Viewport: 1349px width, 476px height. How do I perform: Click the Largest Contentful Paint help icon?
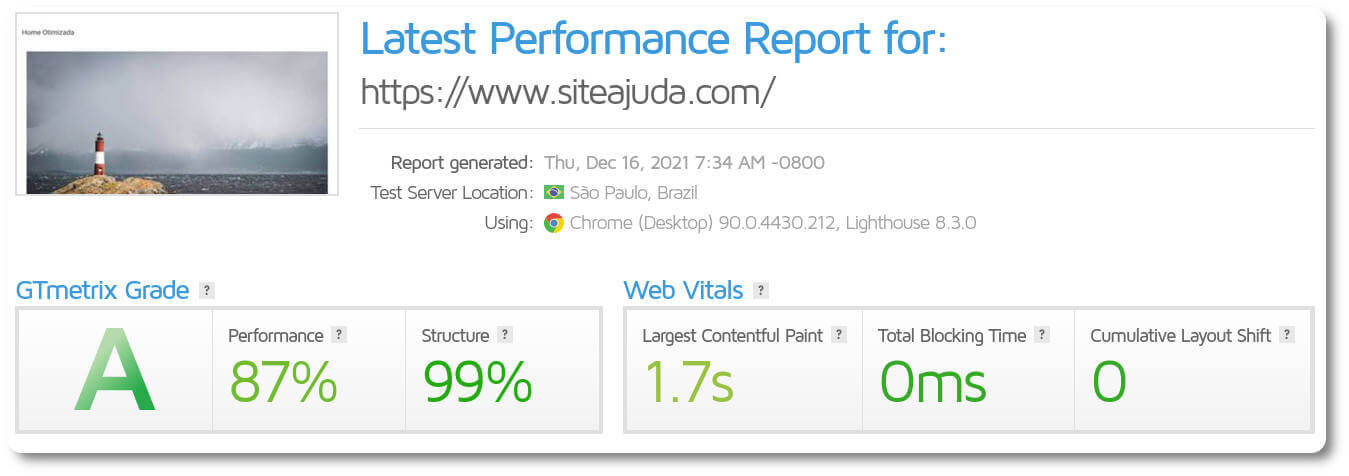[x=839, y=335]
